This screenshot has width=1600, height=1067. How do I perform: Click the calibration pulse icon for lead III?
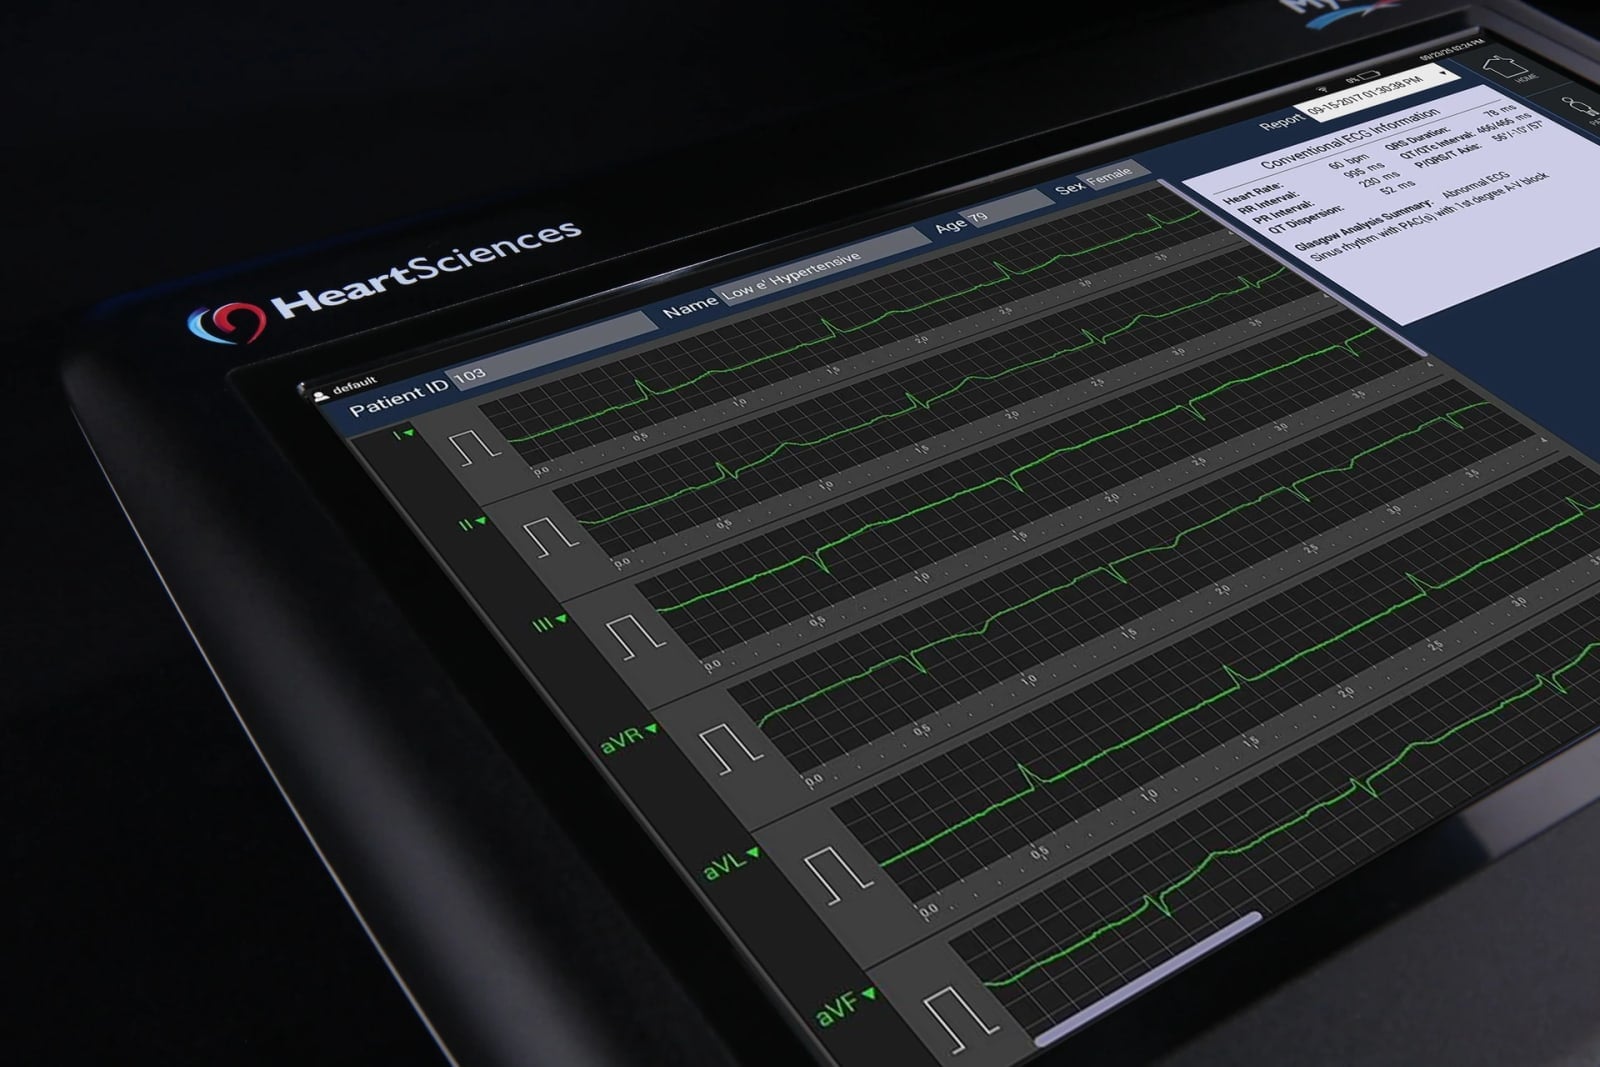coord(635,635)
